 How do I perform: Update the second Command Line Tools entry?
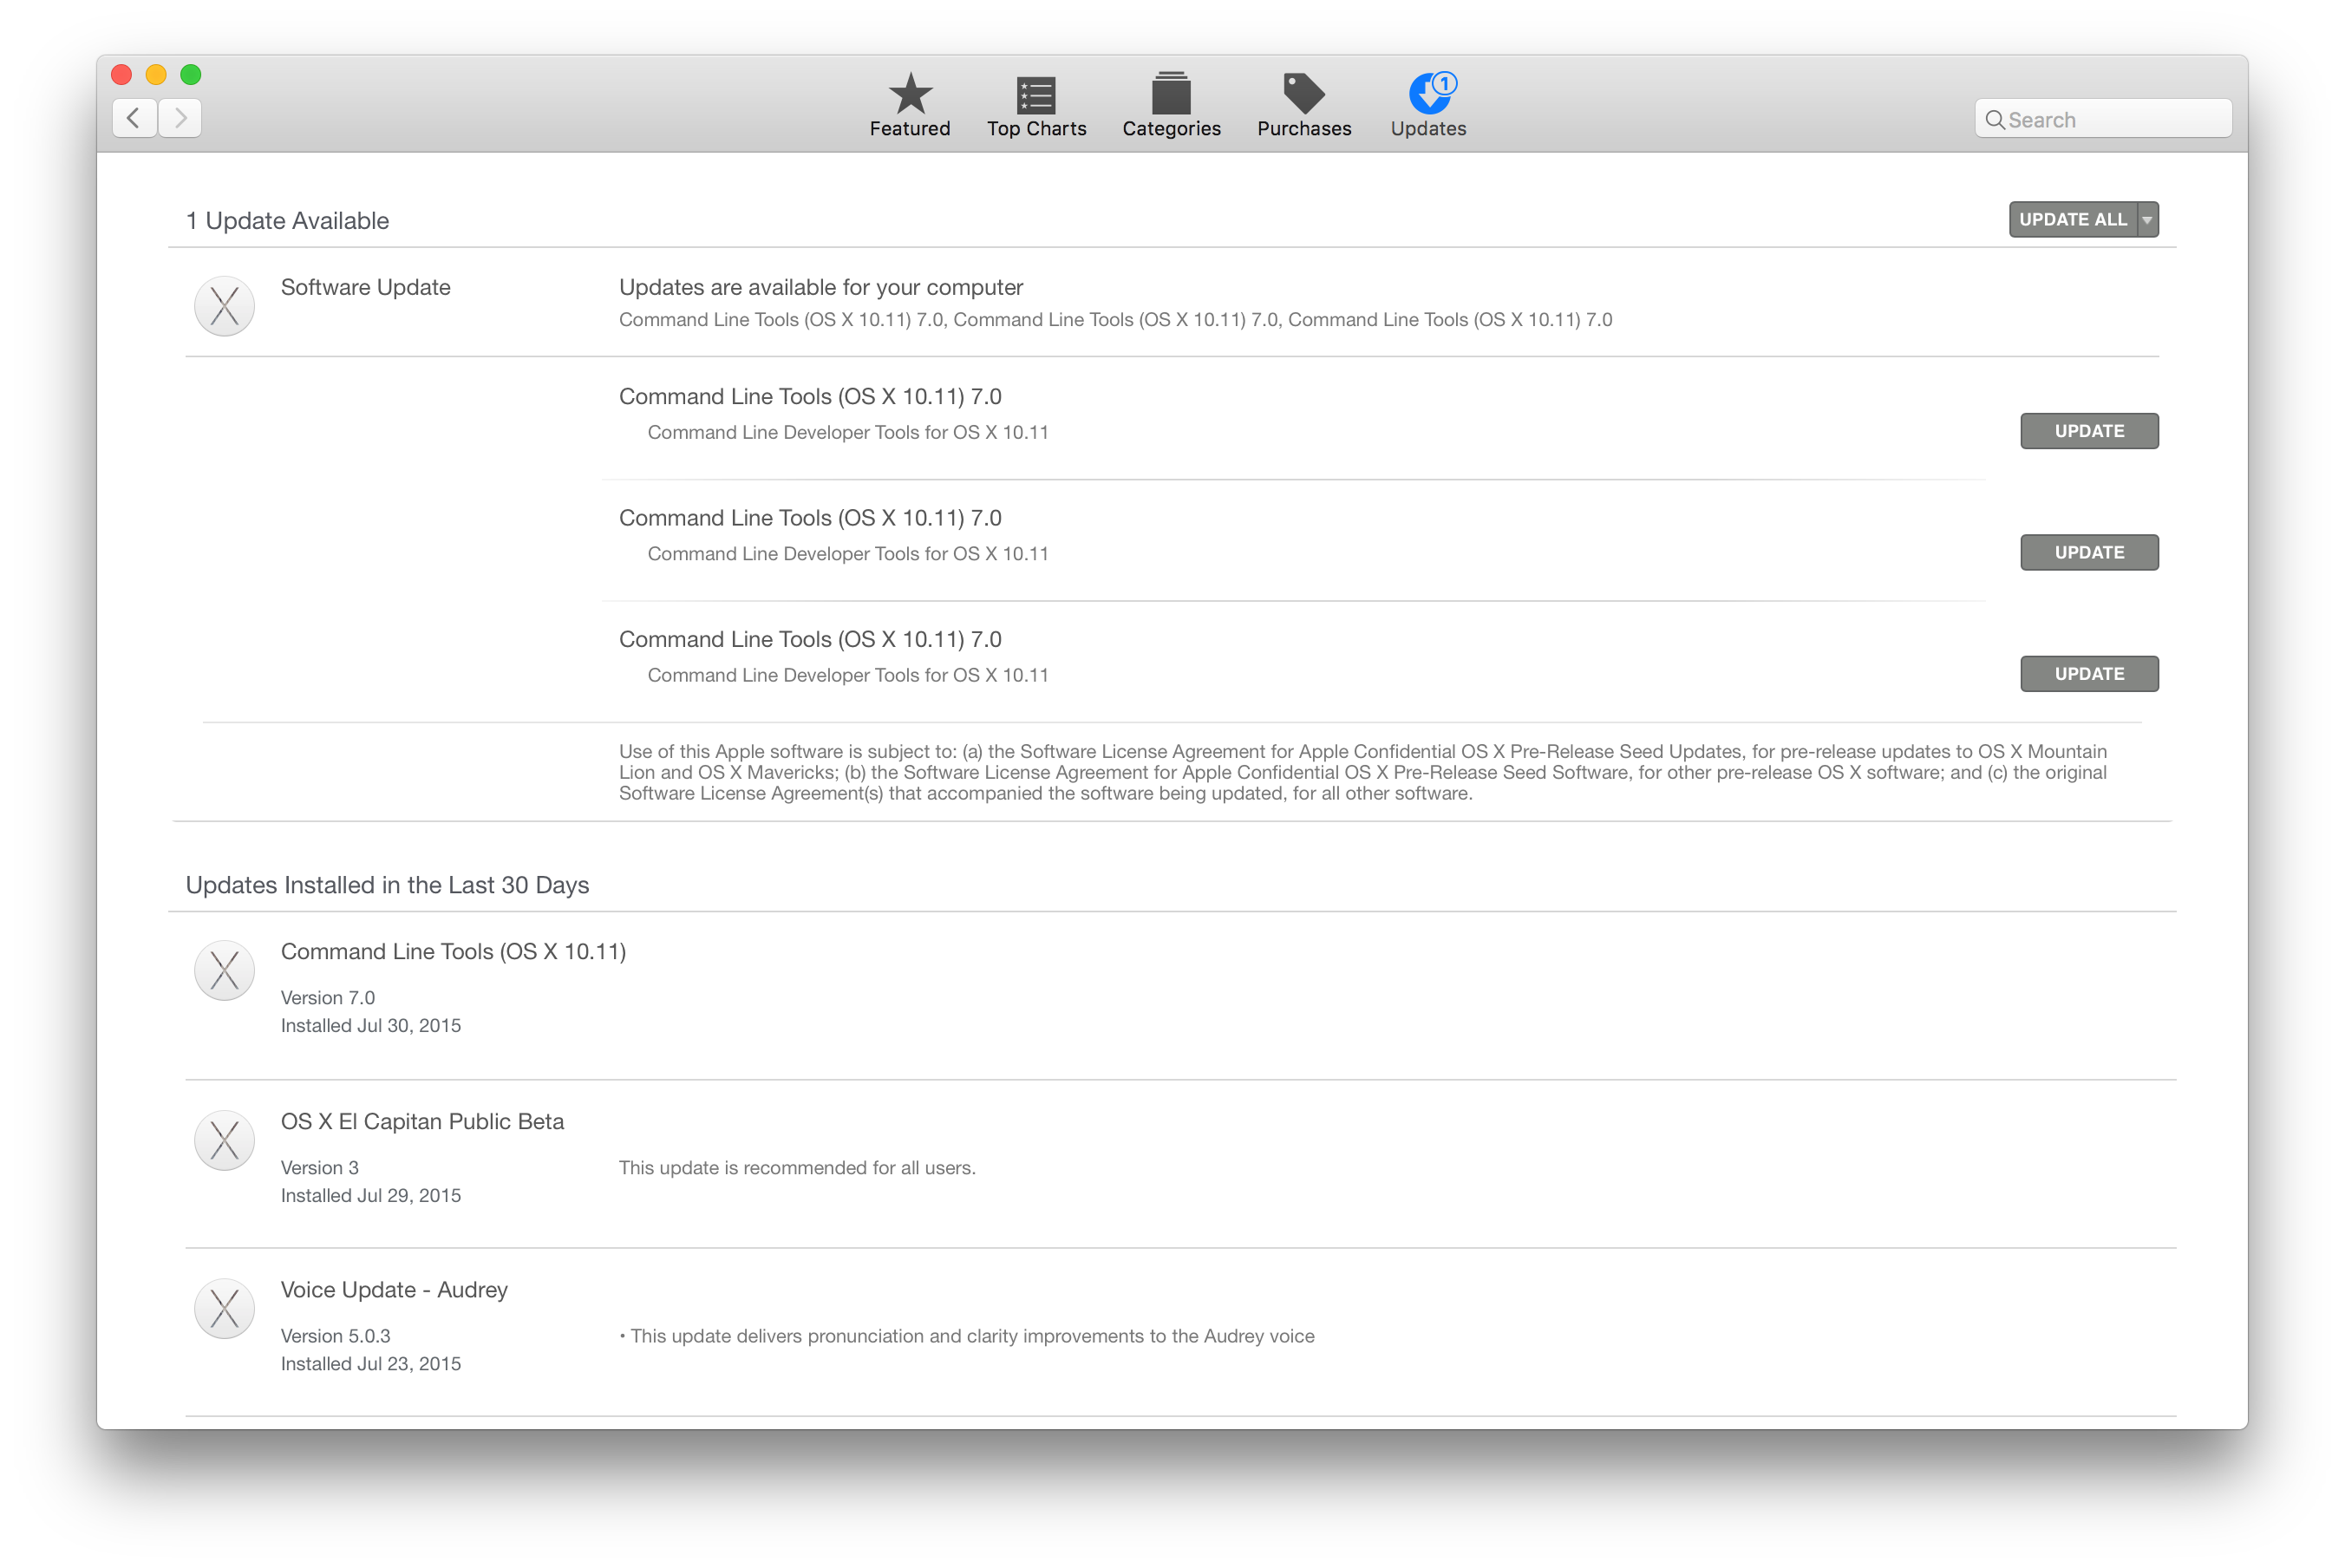(2089, 552)
